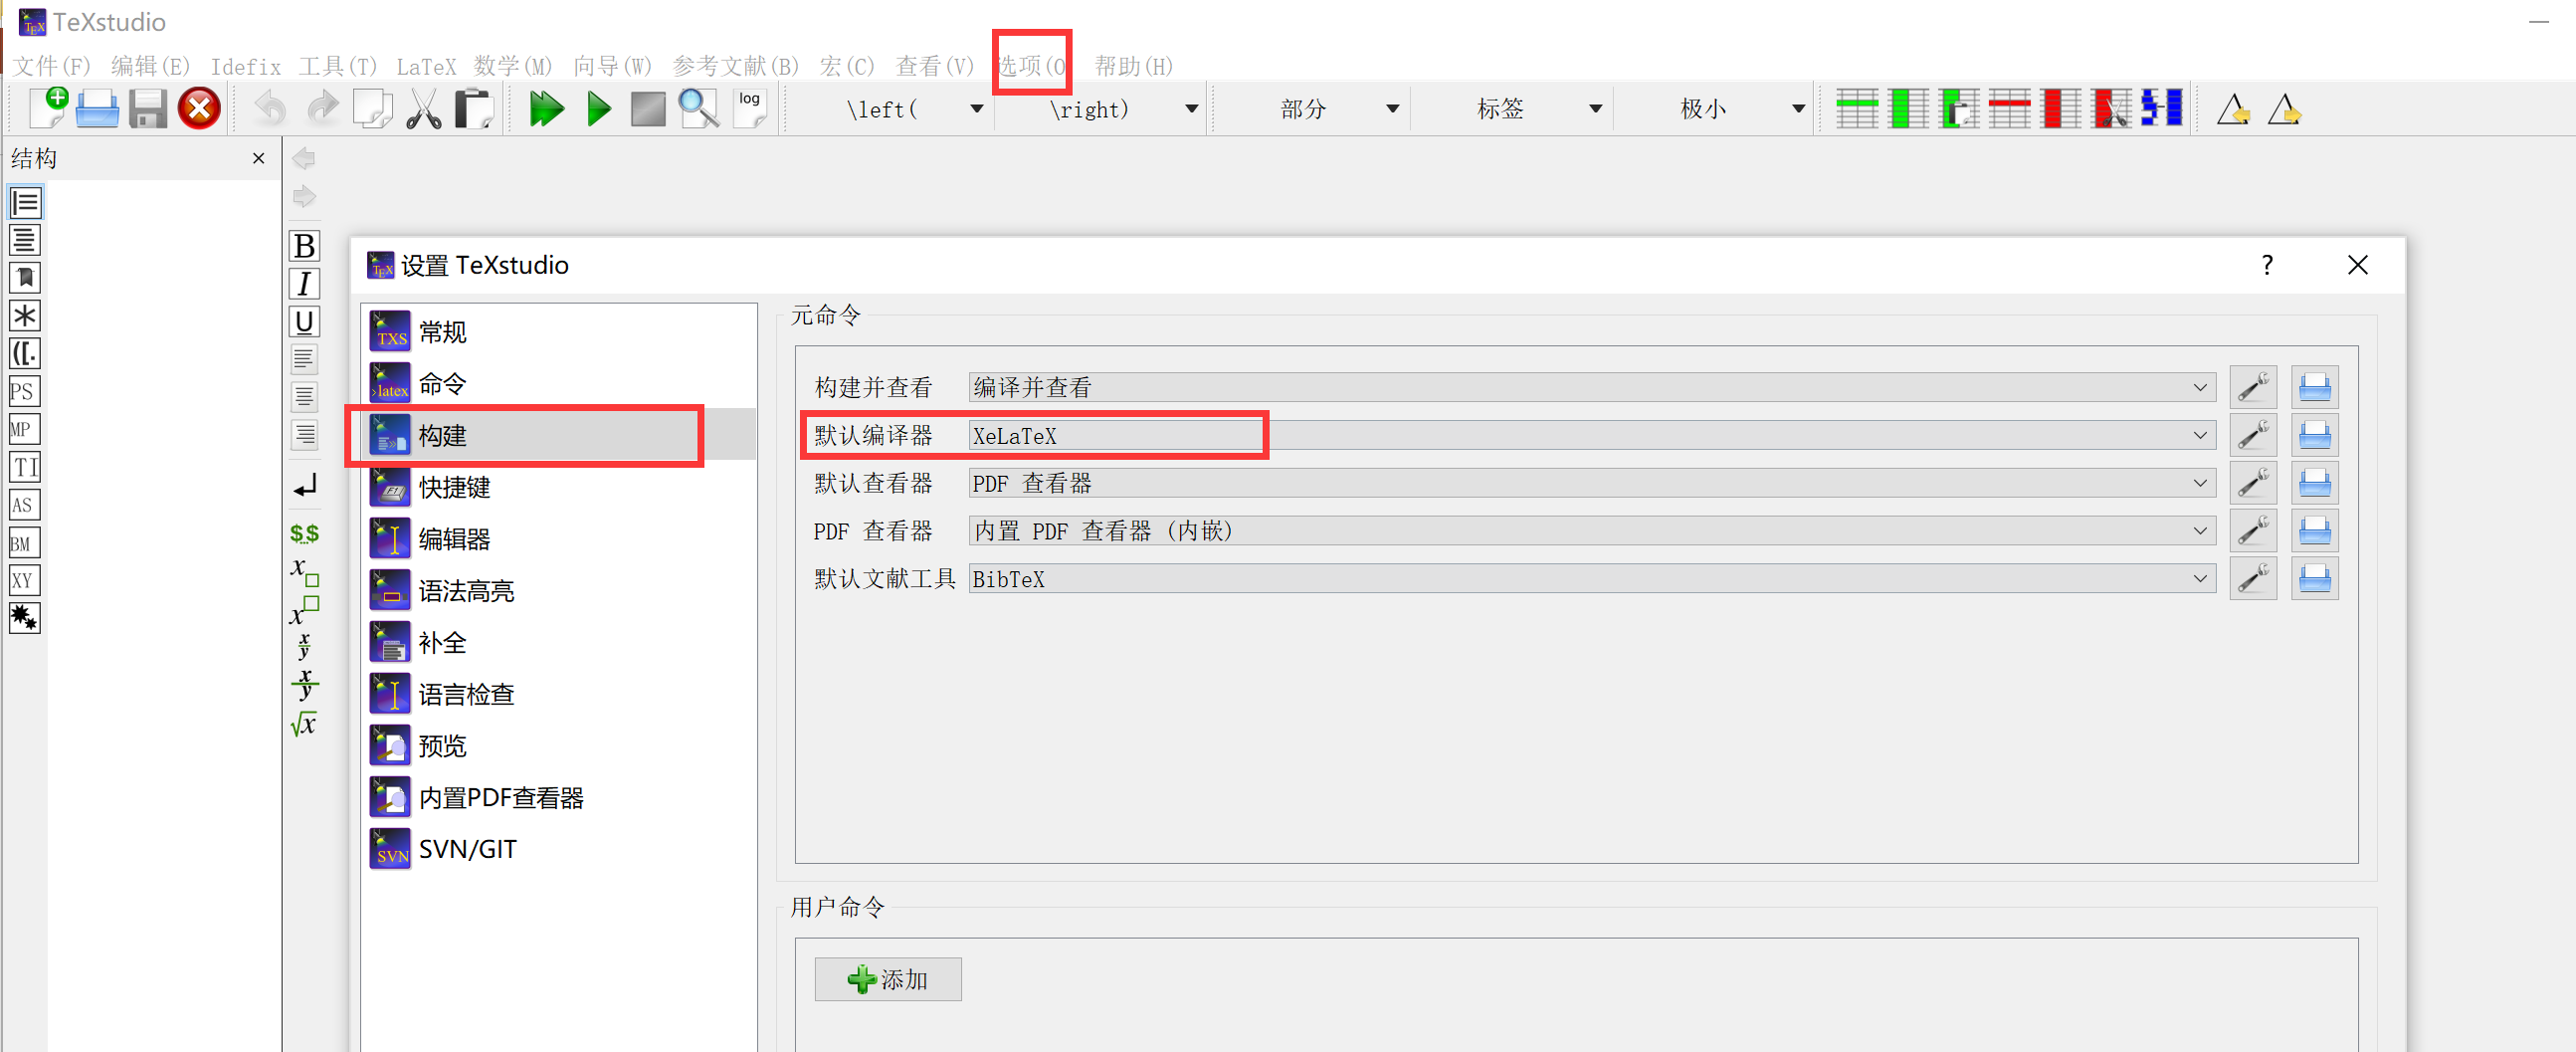2576x1052 pixels.
Task: Click the Redo arrow icon
Action: pos(321,108)
